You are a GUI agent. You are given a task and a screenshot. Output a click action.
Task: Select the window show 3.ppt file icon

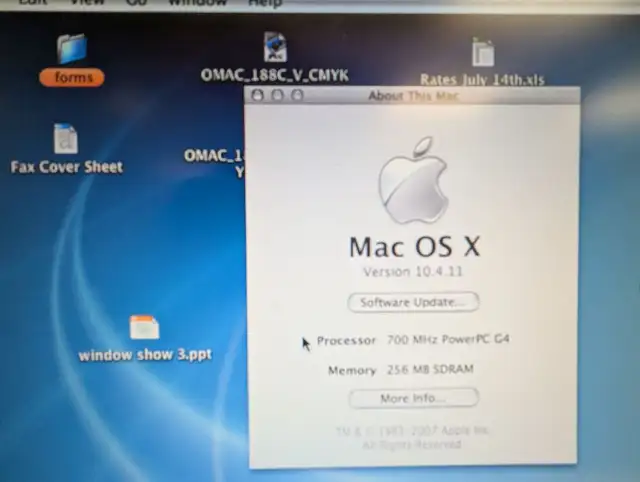tap(144, 327)
